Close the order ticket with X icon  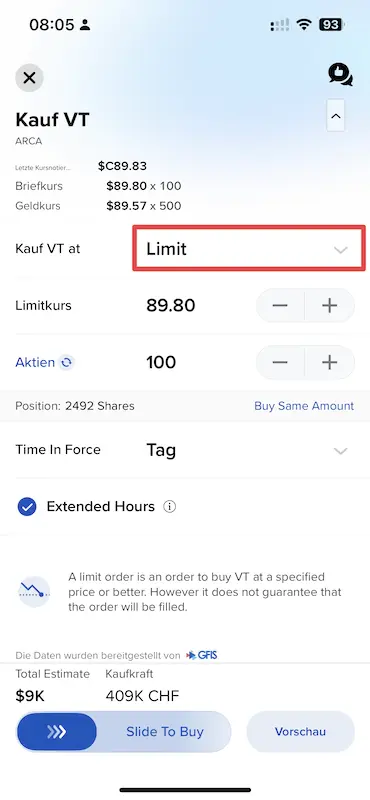point(29,78)
